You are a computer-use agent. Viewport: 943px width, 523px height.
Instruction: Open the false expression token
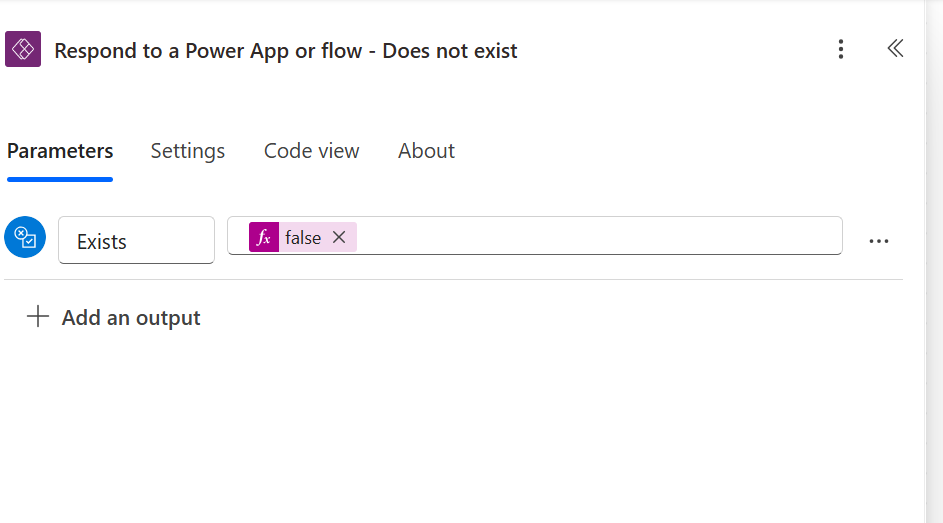303,237
